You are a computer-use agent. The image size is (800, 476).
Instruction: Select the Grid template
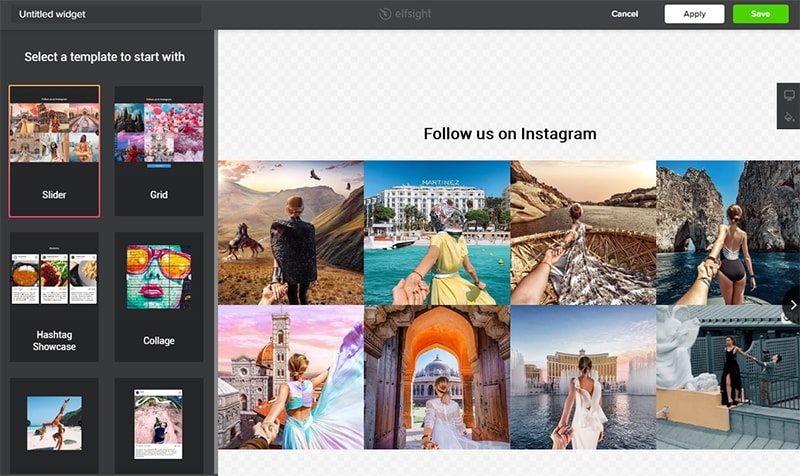pos(159,150)
